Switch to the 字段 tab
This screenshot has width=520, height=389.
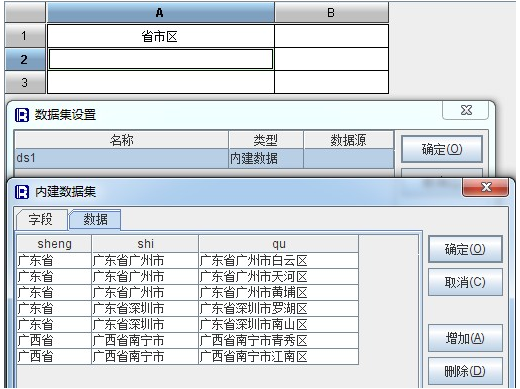click(x=41, y=219)
